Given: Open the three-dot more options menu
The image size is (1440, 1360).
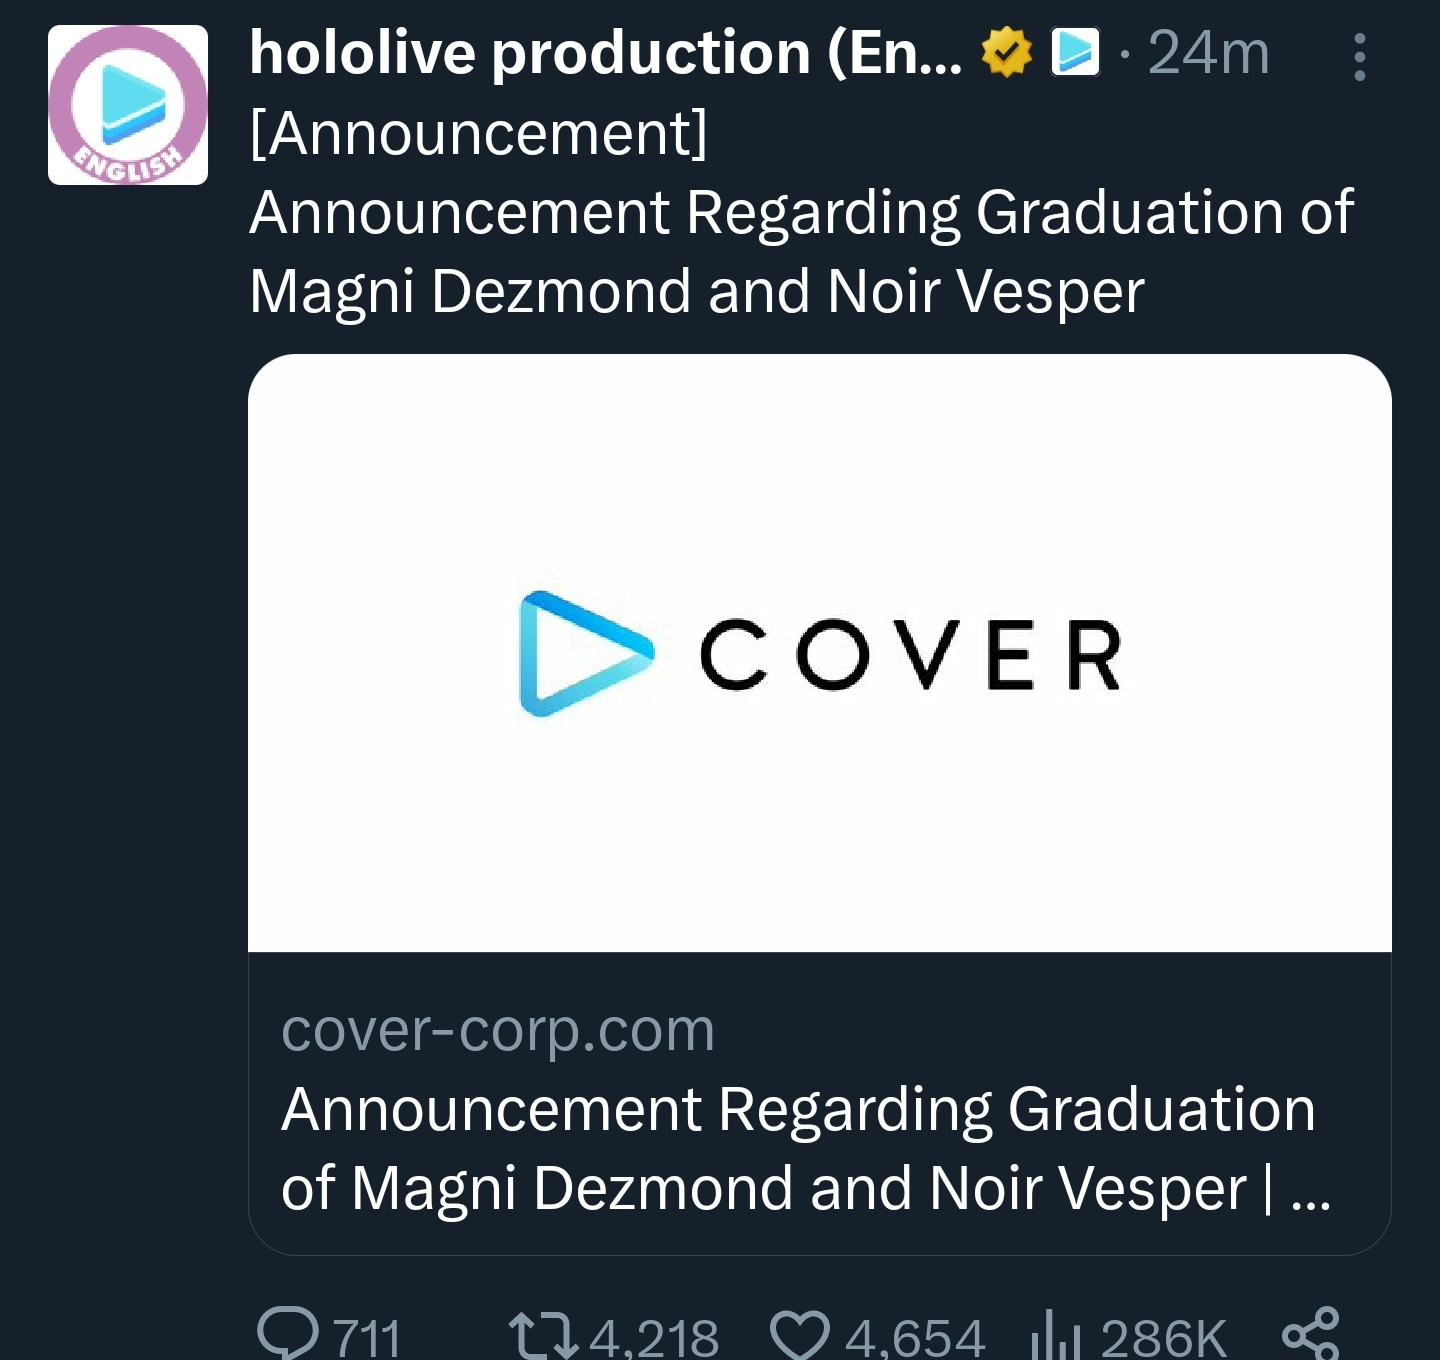Looking at the screenshot, I should [x=1359, y=57].
